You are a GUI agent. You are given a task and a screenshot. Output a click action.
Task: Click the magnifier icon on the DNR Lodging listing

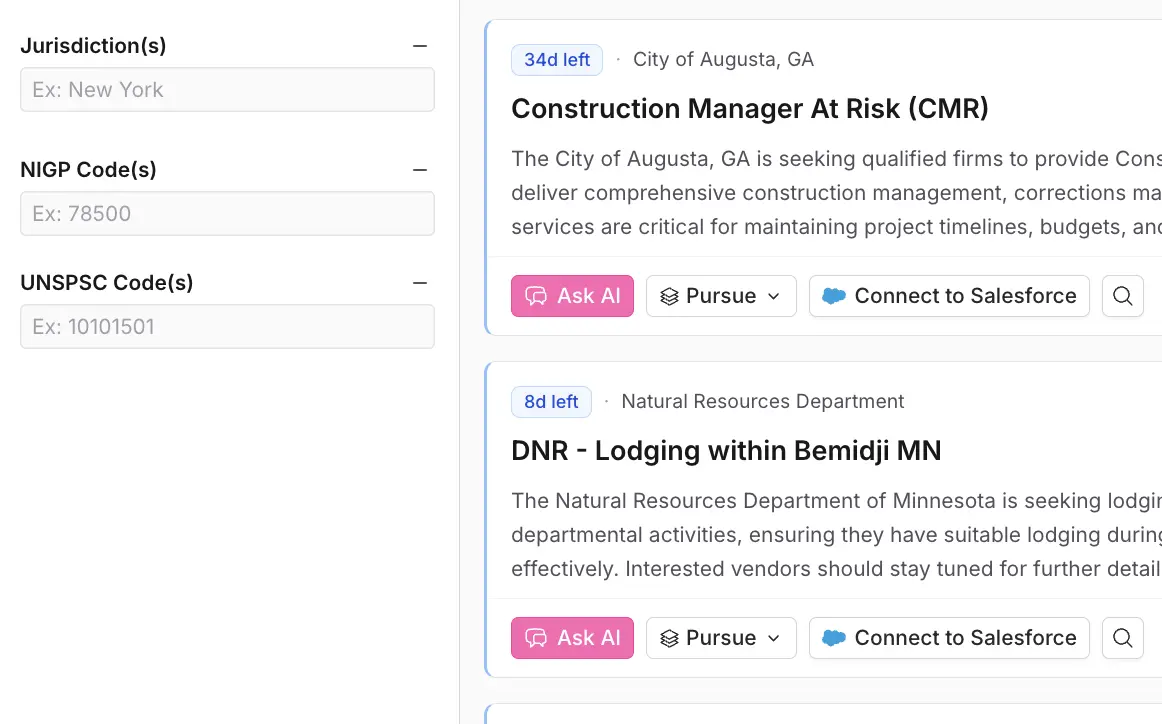tap(1122, 637)
